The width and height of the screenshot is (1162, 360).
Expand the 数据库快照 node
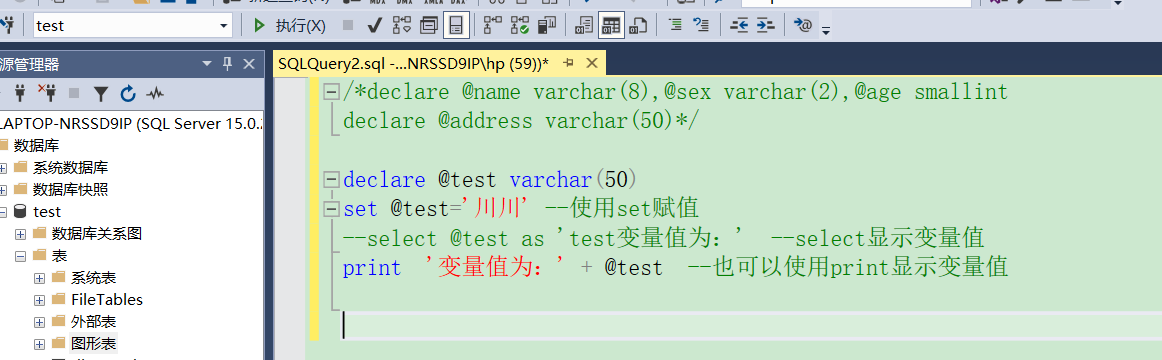(x=2, y=190)
